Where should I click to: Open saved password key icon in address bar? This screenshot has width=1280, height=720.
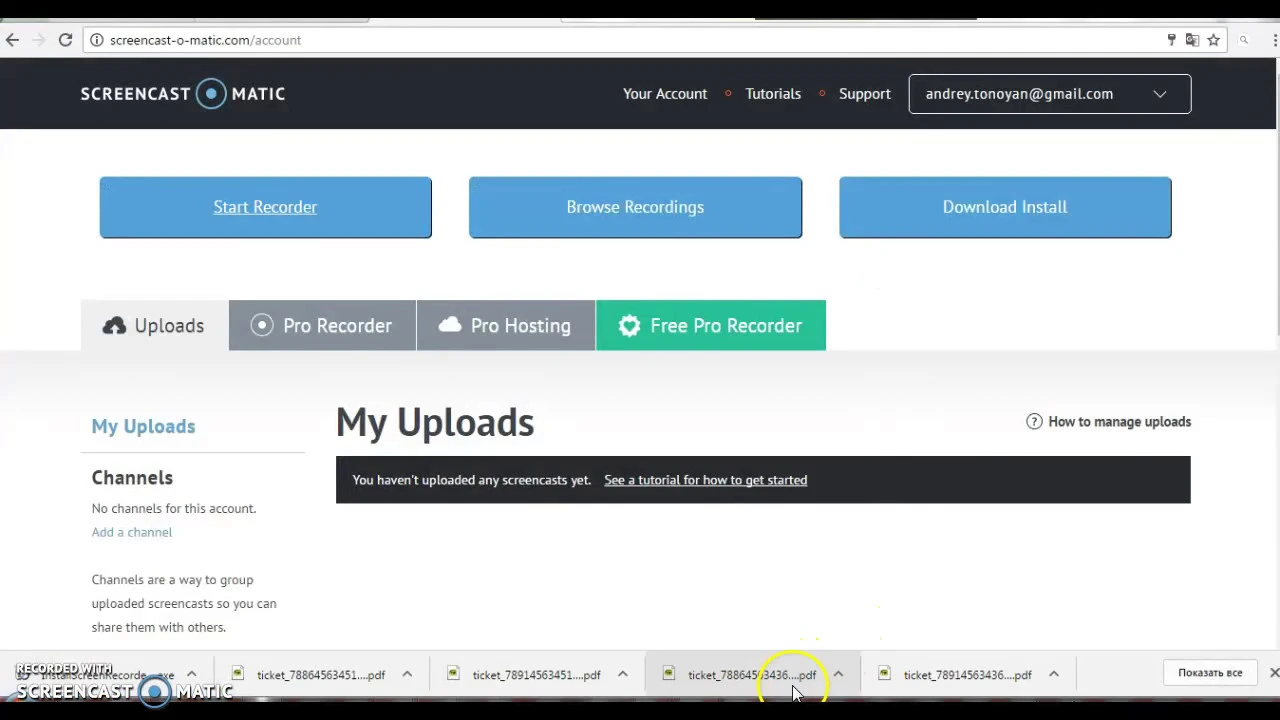[x=1171, y=40]
